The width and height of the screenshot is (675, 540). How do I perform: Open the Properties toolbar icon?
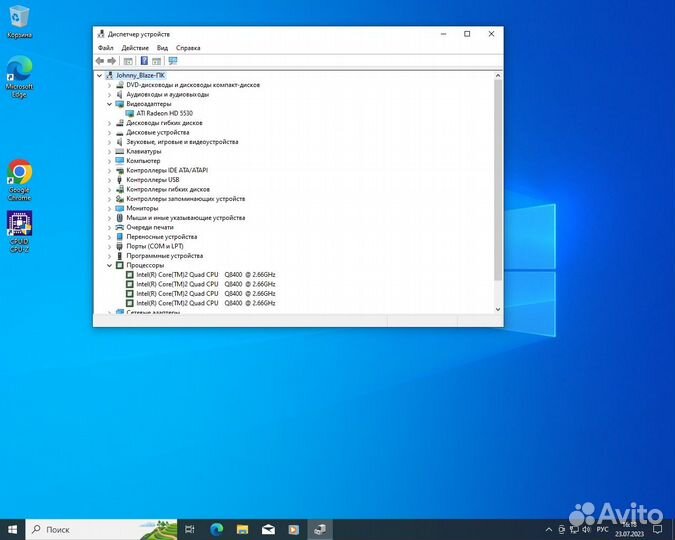coord(128,61)
